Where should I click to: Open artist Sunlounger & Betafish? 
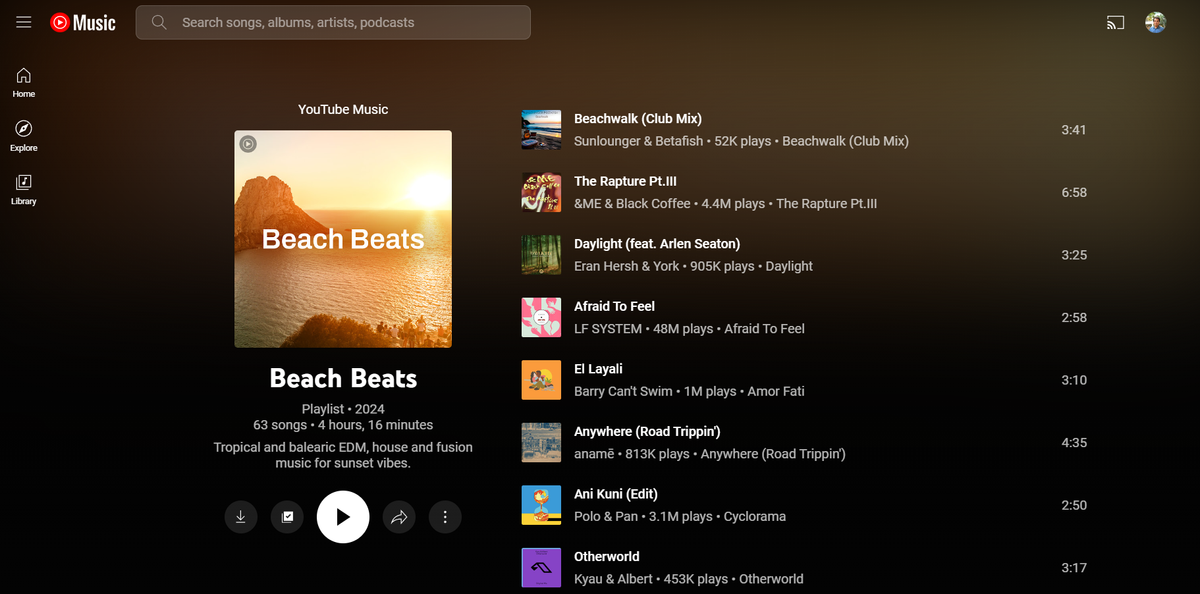(x=639, y=141)
